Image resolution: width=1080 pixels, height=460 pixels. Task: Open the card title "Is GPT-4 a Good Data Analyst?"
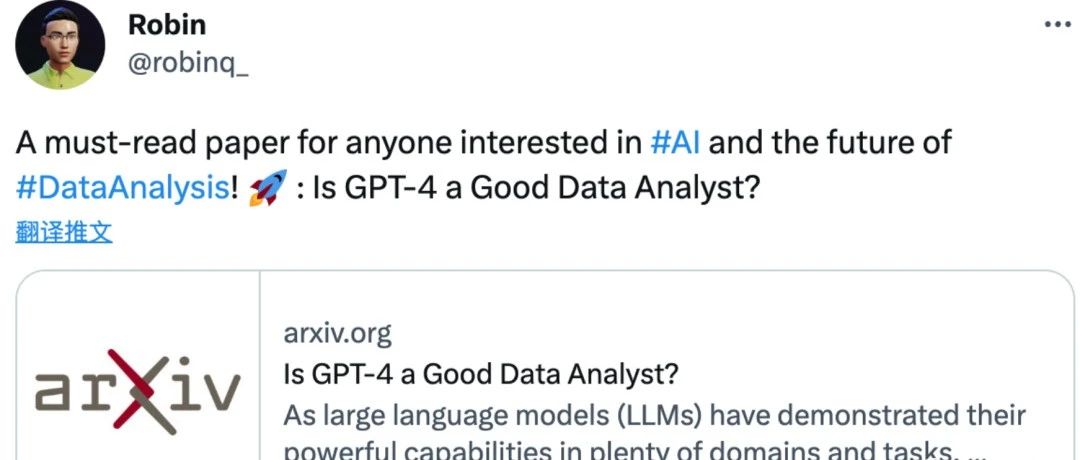(481, 375)
